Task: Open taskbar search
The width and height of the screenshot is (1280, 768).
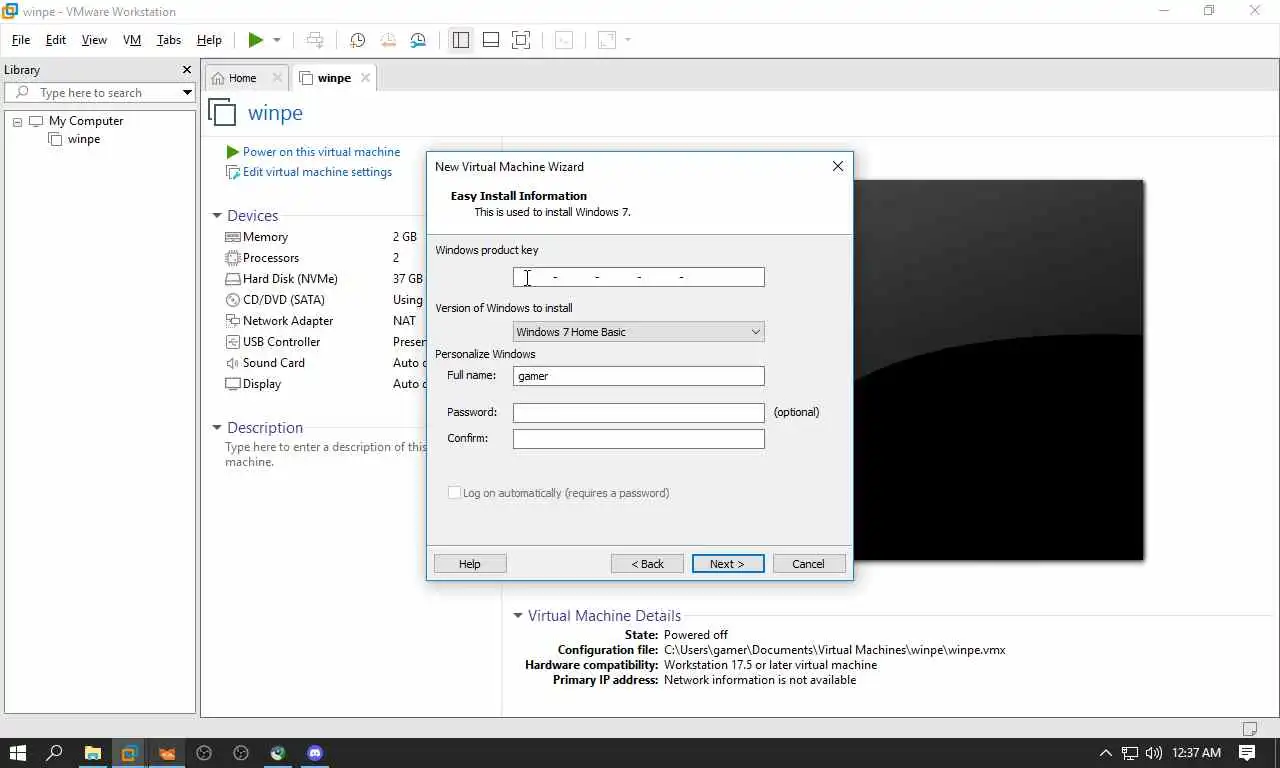Action: tap(55, 753)
